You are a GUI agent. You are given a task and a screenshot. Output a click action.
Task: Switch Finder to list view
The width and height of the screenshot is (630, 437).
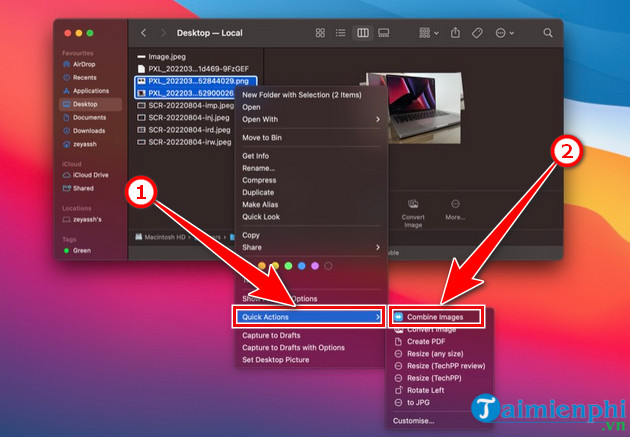click(x=341, y=33)
